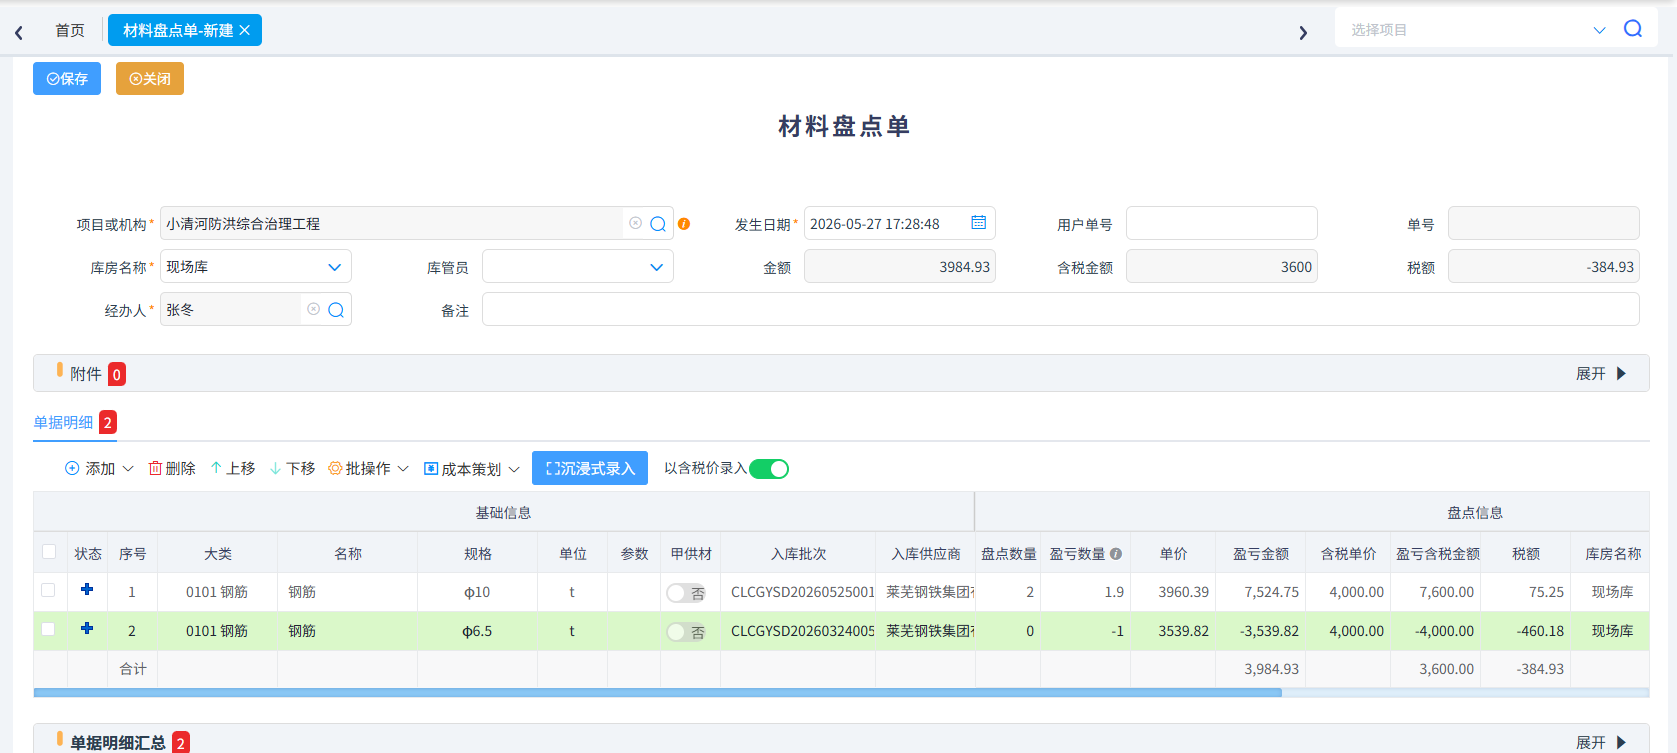Click the 用户单号 input field
This screenshot has width=1677, height=753.
(1221, 223)
